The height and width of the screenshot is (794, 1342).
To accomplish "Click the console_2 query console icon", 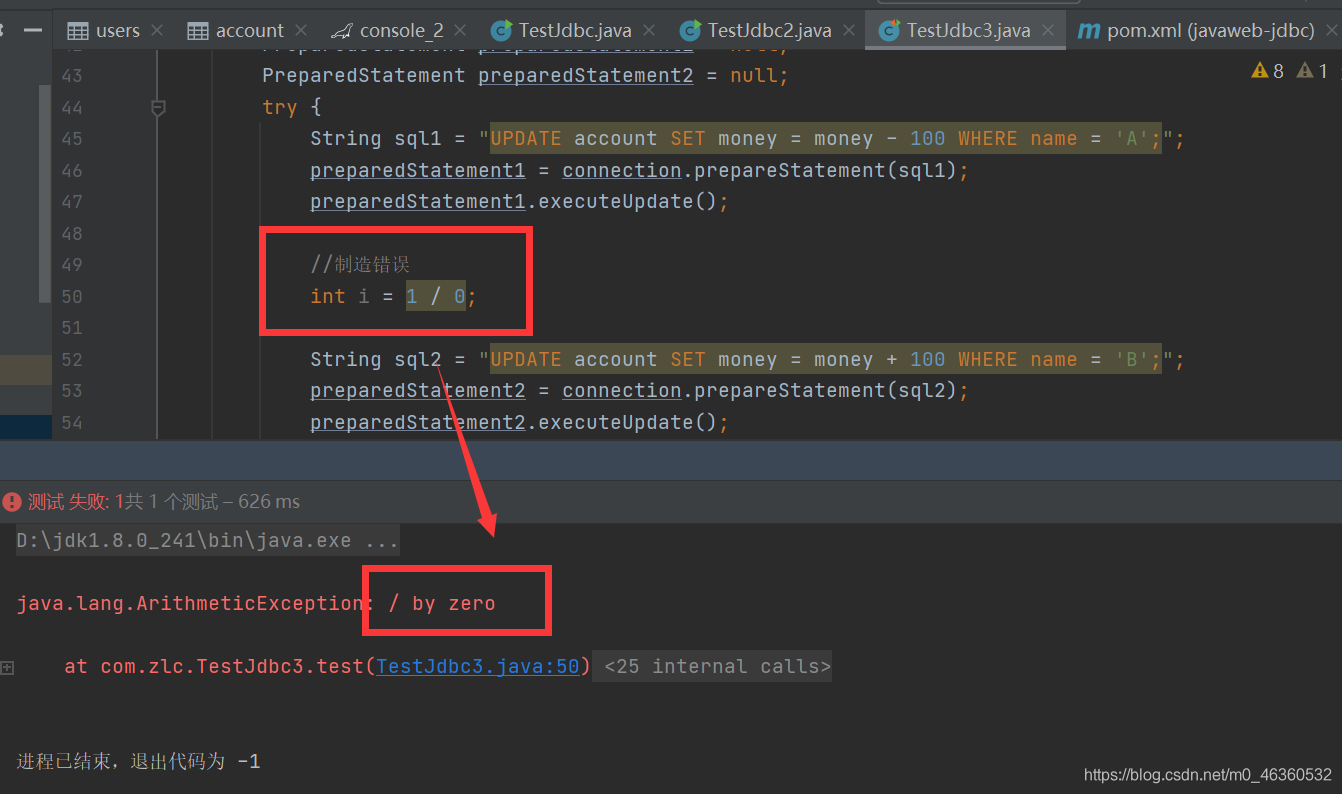I will click(341, 31).
